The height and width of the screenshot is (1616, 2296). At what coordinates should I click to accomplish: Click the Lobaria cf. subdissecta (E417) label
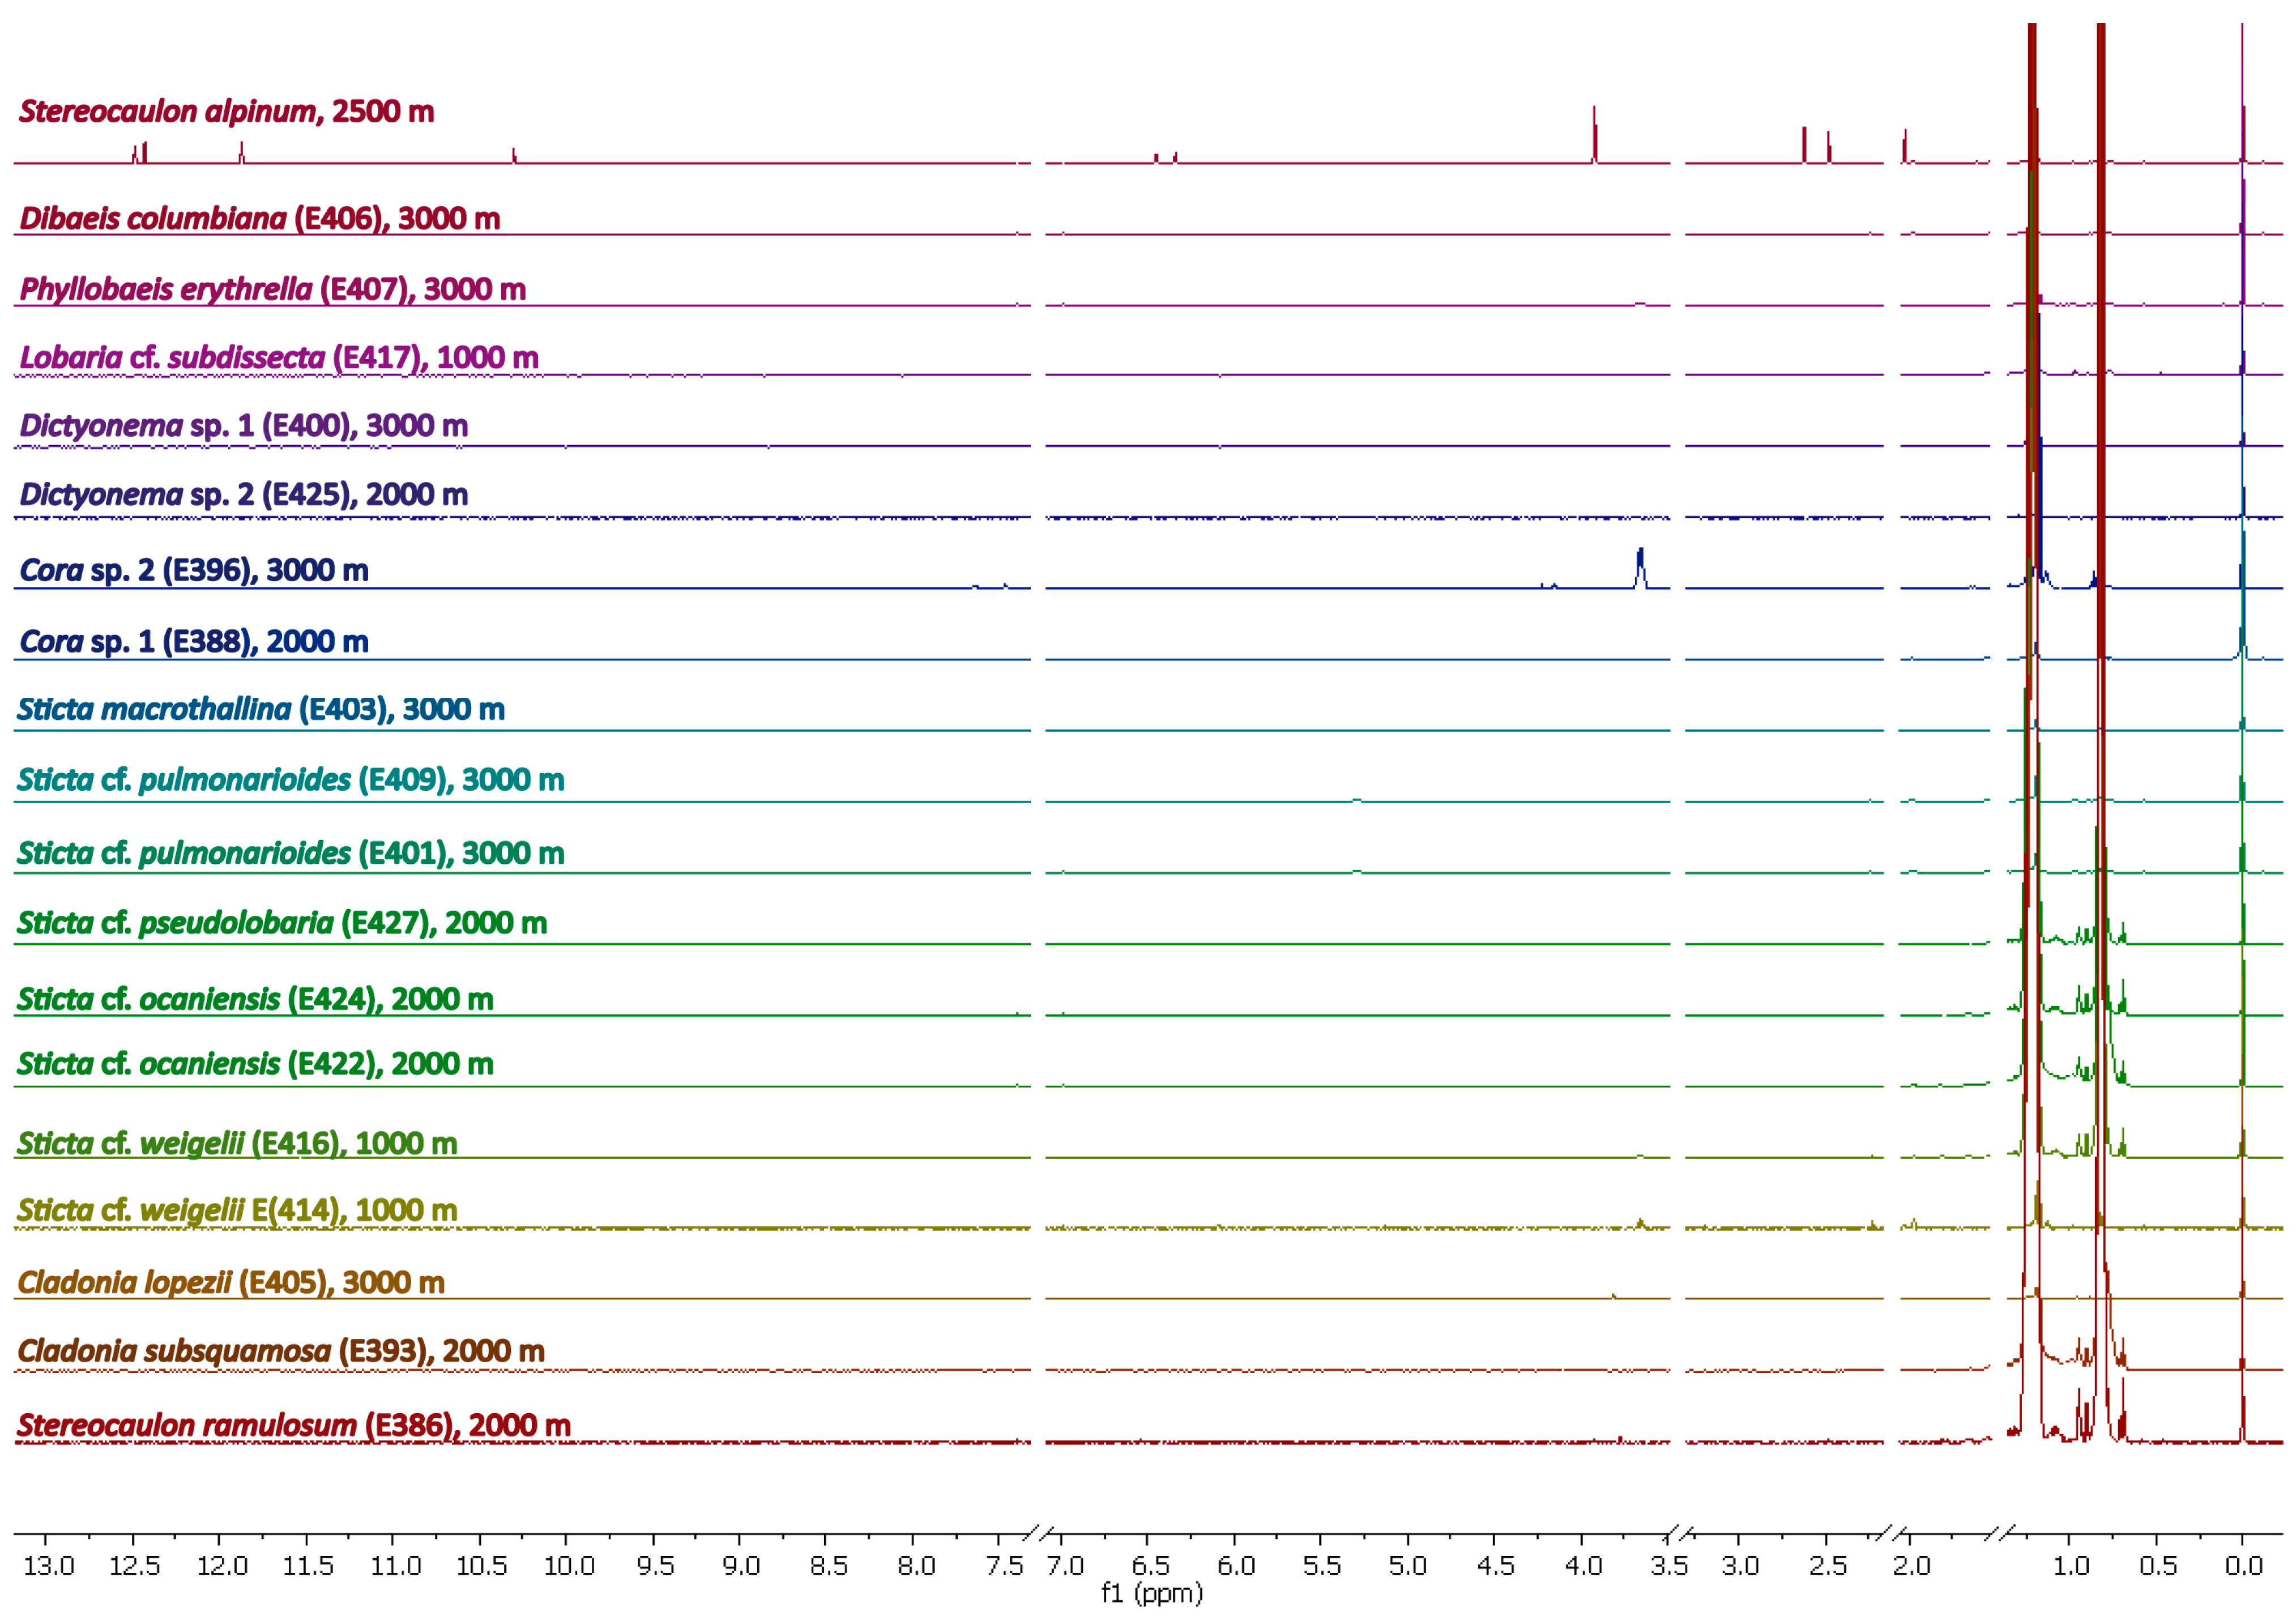(x=279, y=358)
